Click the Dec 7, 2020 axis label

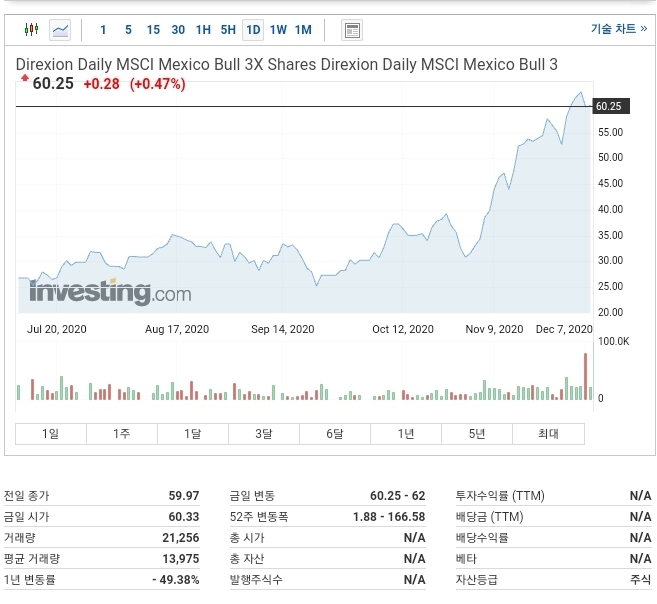pyautogui.click(x=564, y=329)
